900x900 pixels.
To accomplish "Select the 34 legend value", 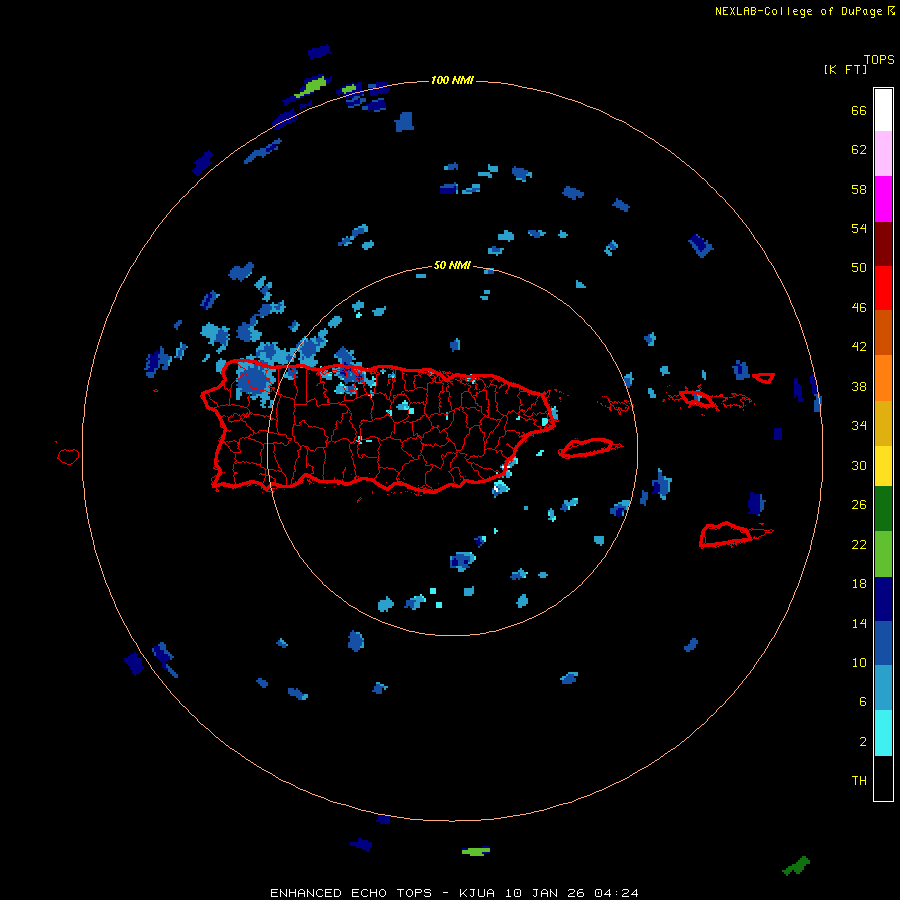I will (859, 425).
